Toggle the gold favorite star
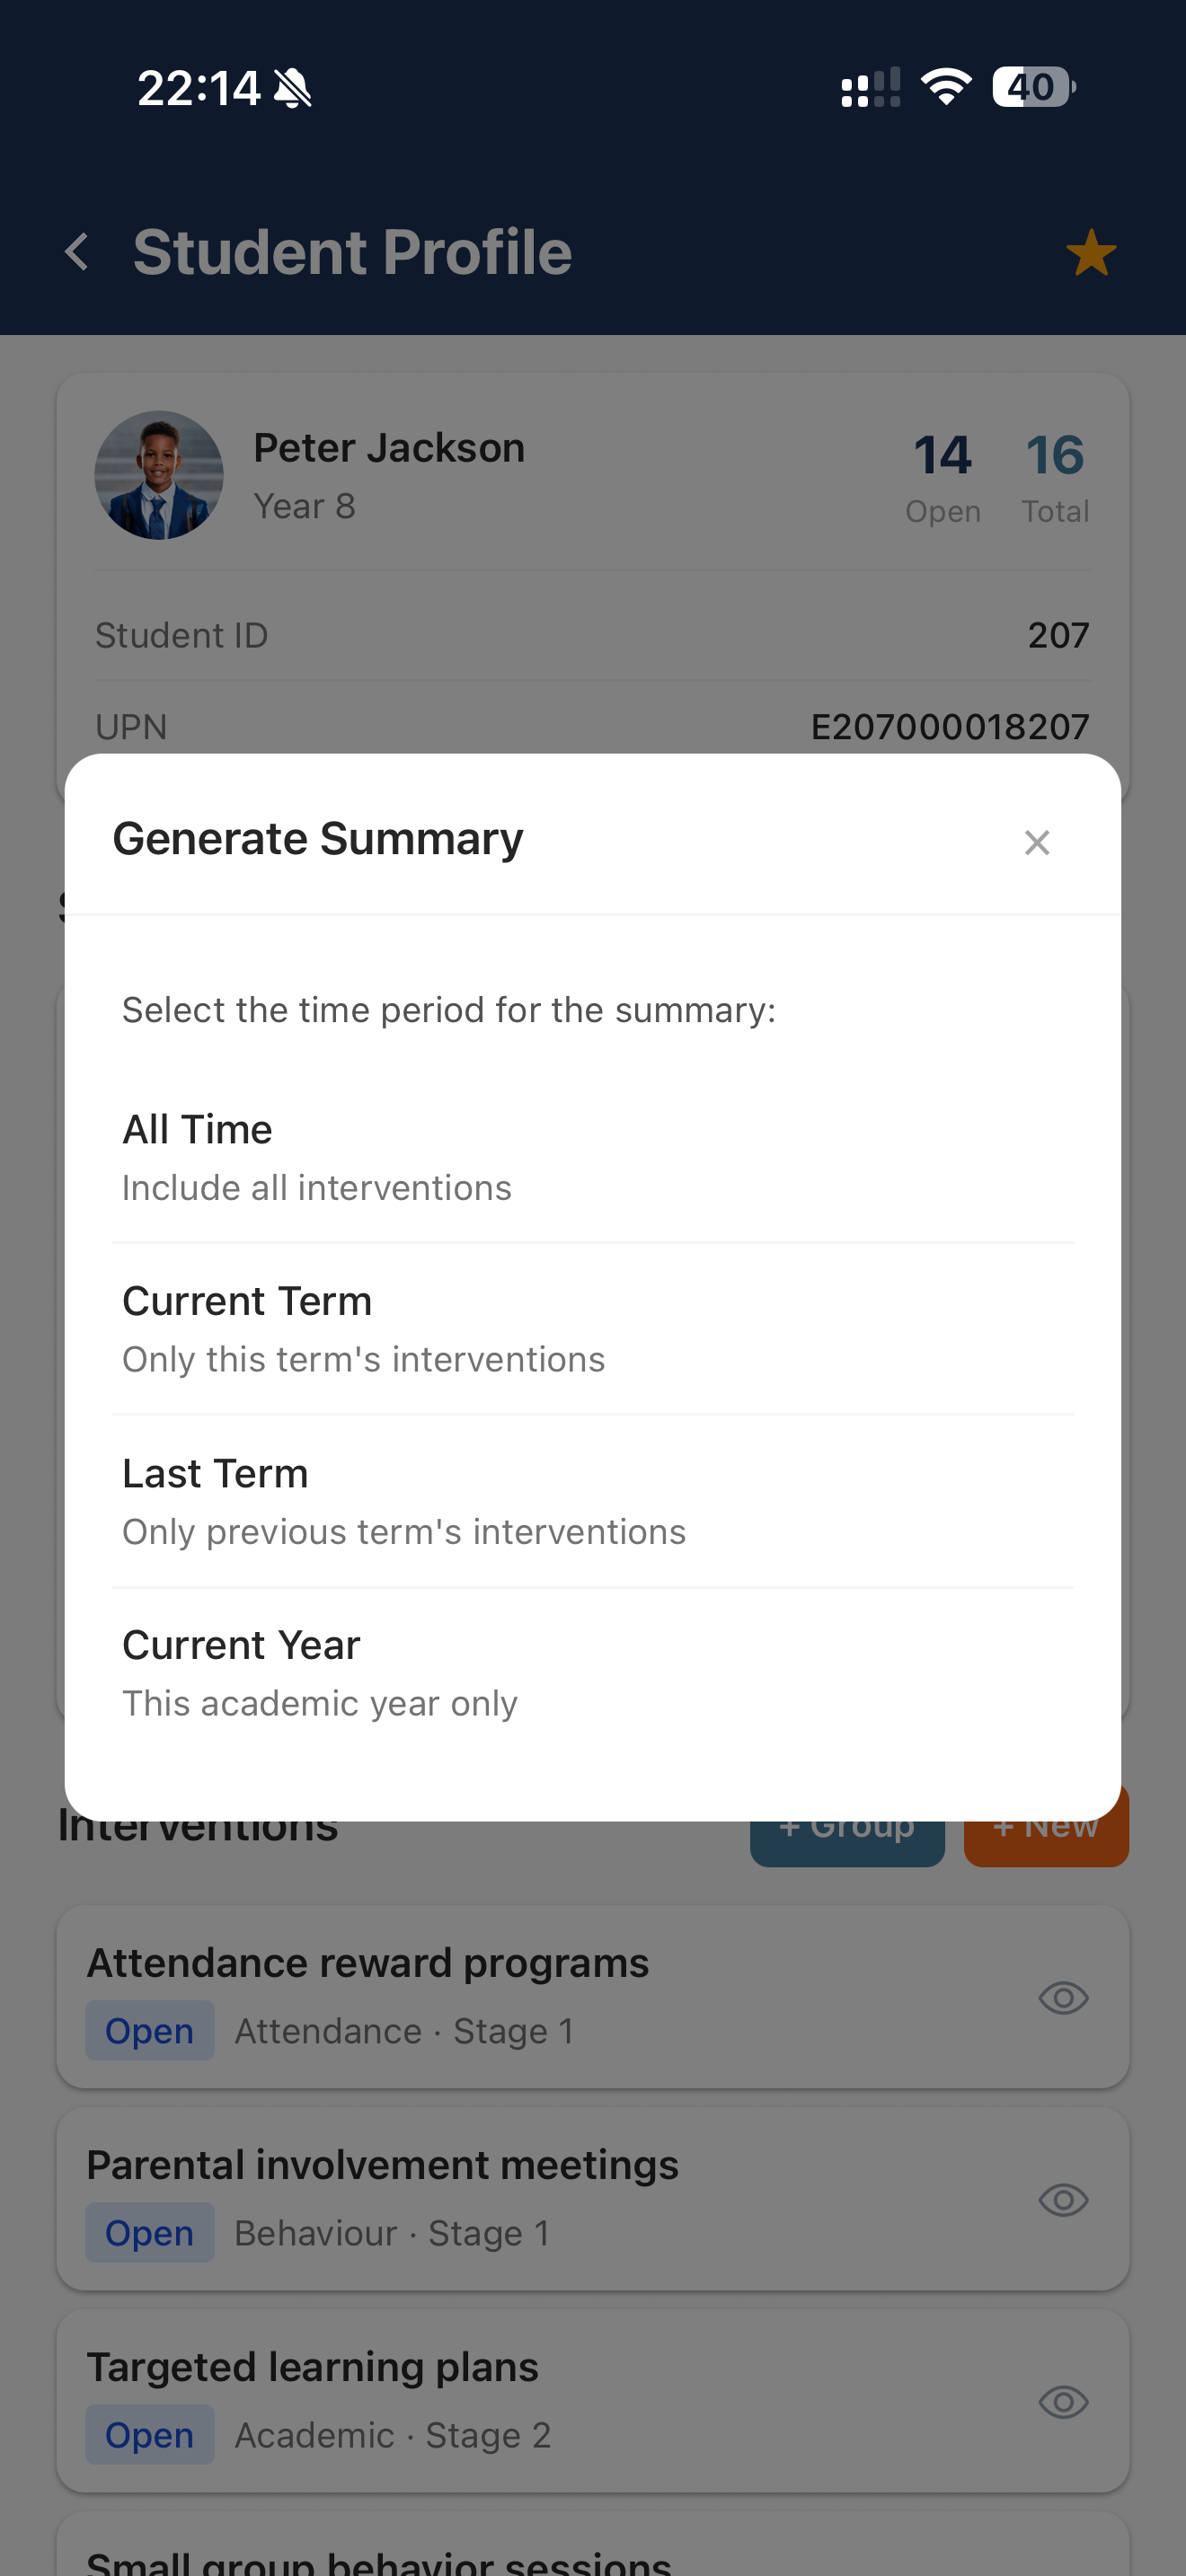 1090,252
